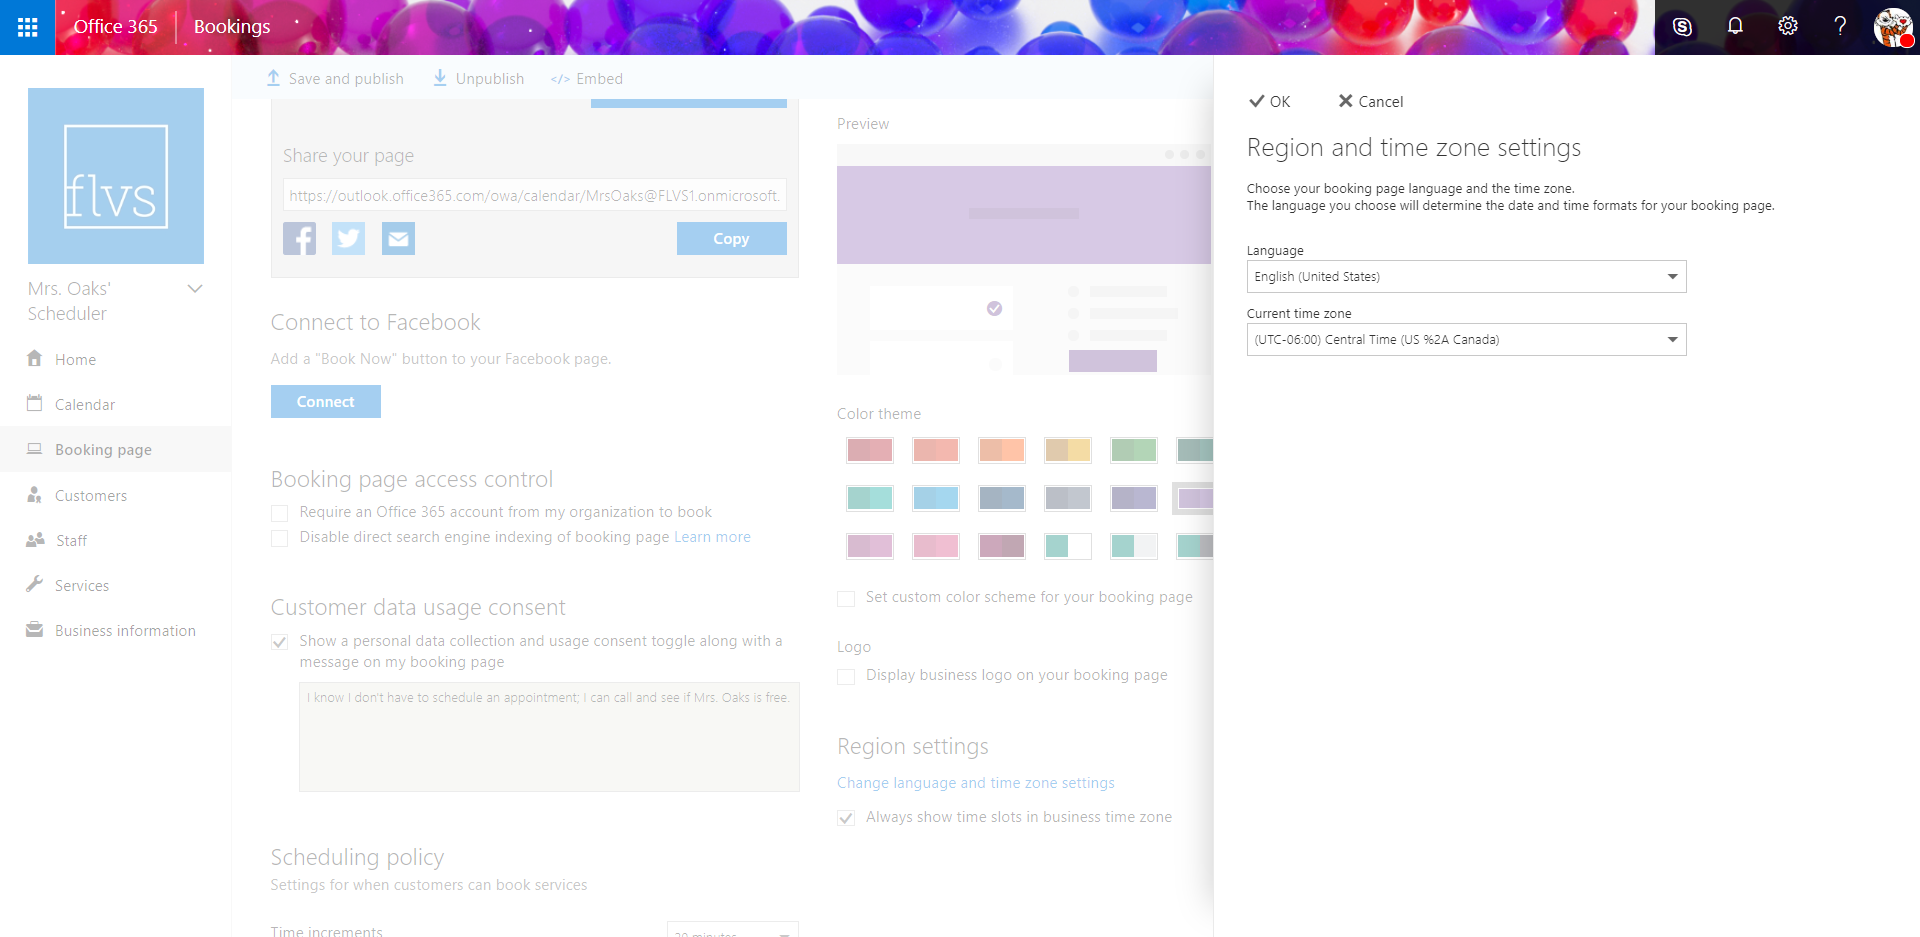The height and width of the screenshot is (937, 1920).
Task: Select the pink swatch in bottom row
Action: [935, 546]
